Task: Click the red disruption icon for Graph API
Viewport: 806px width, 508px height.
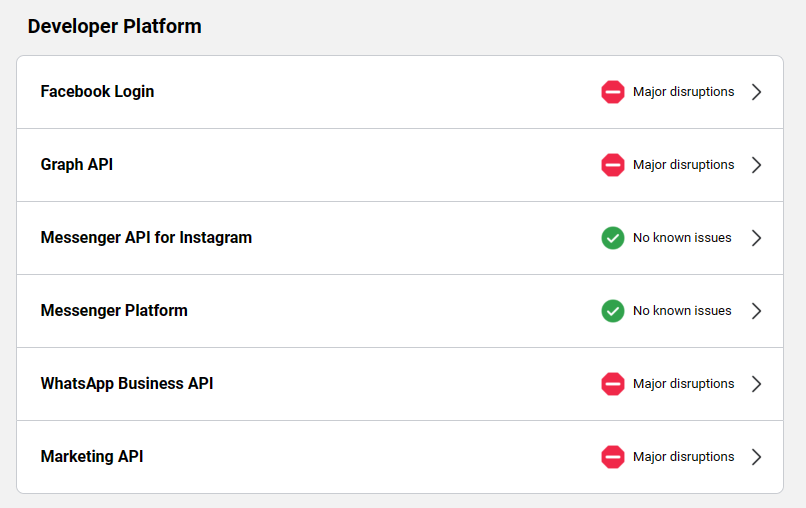Action: 613,165
